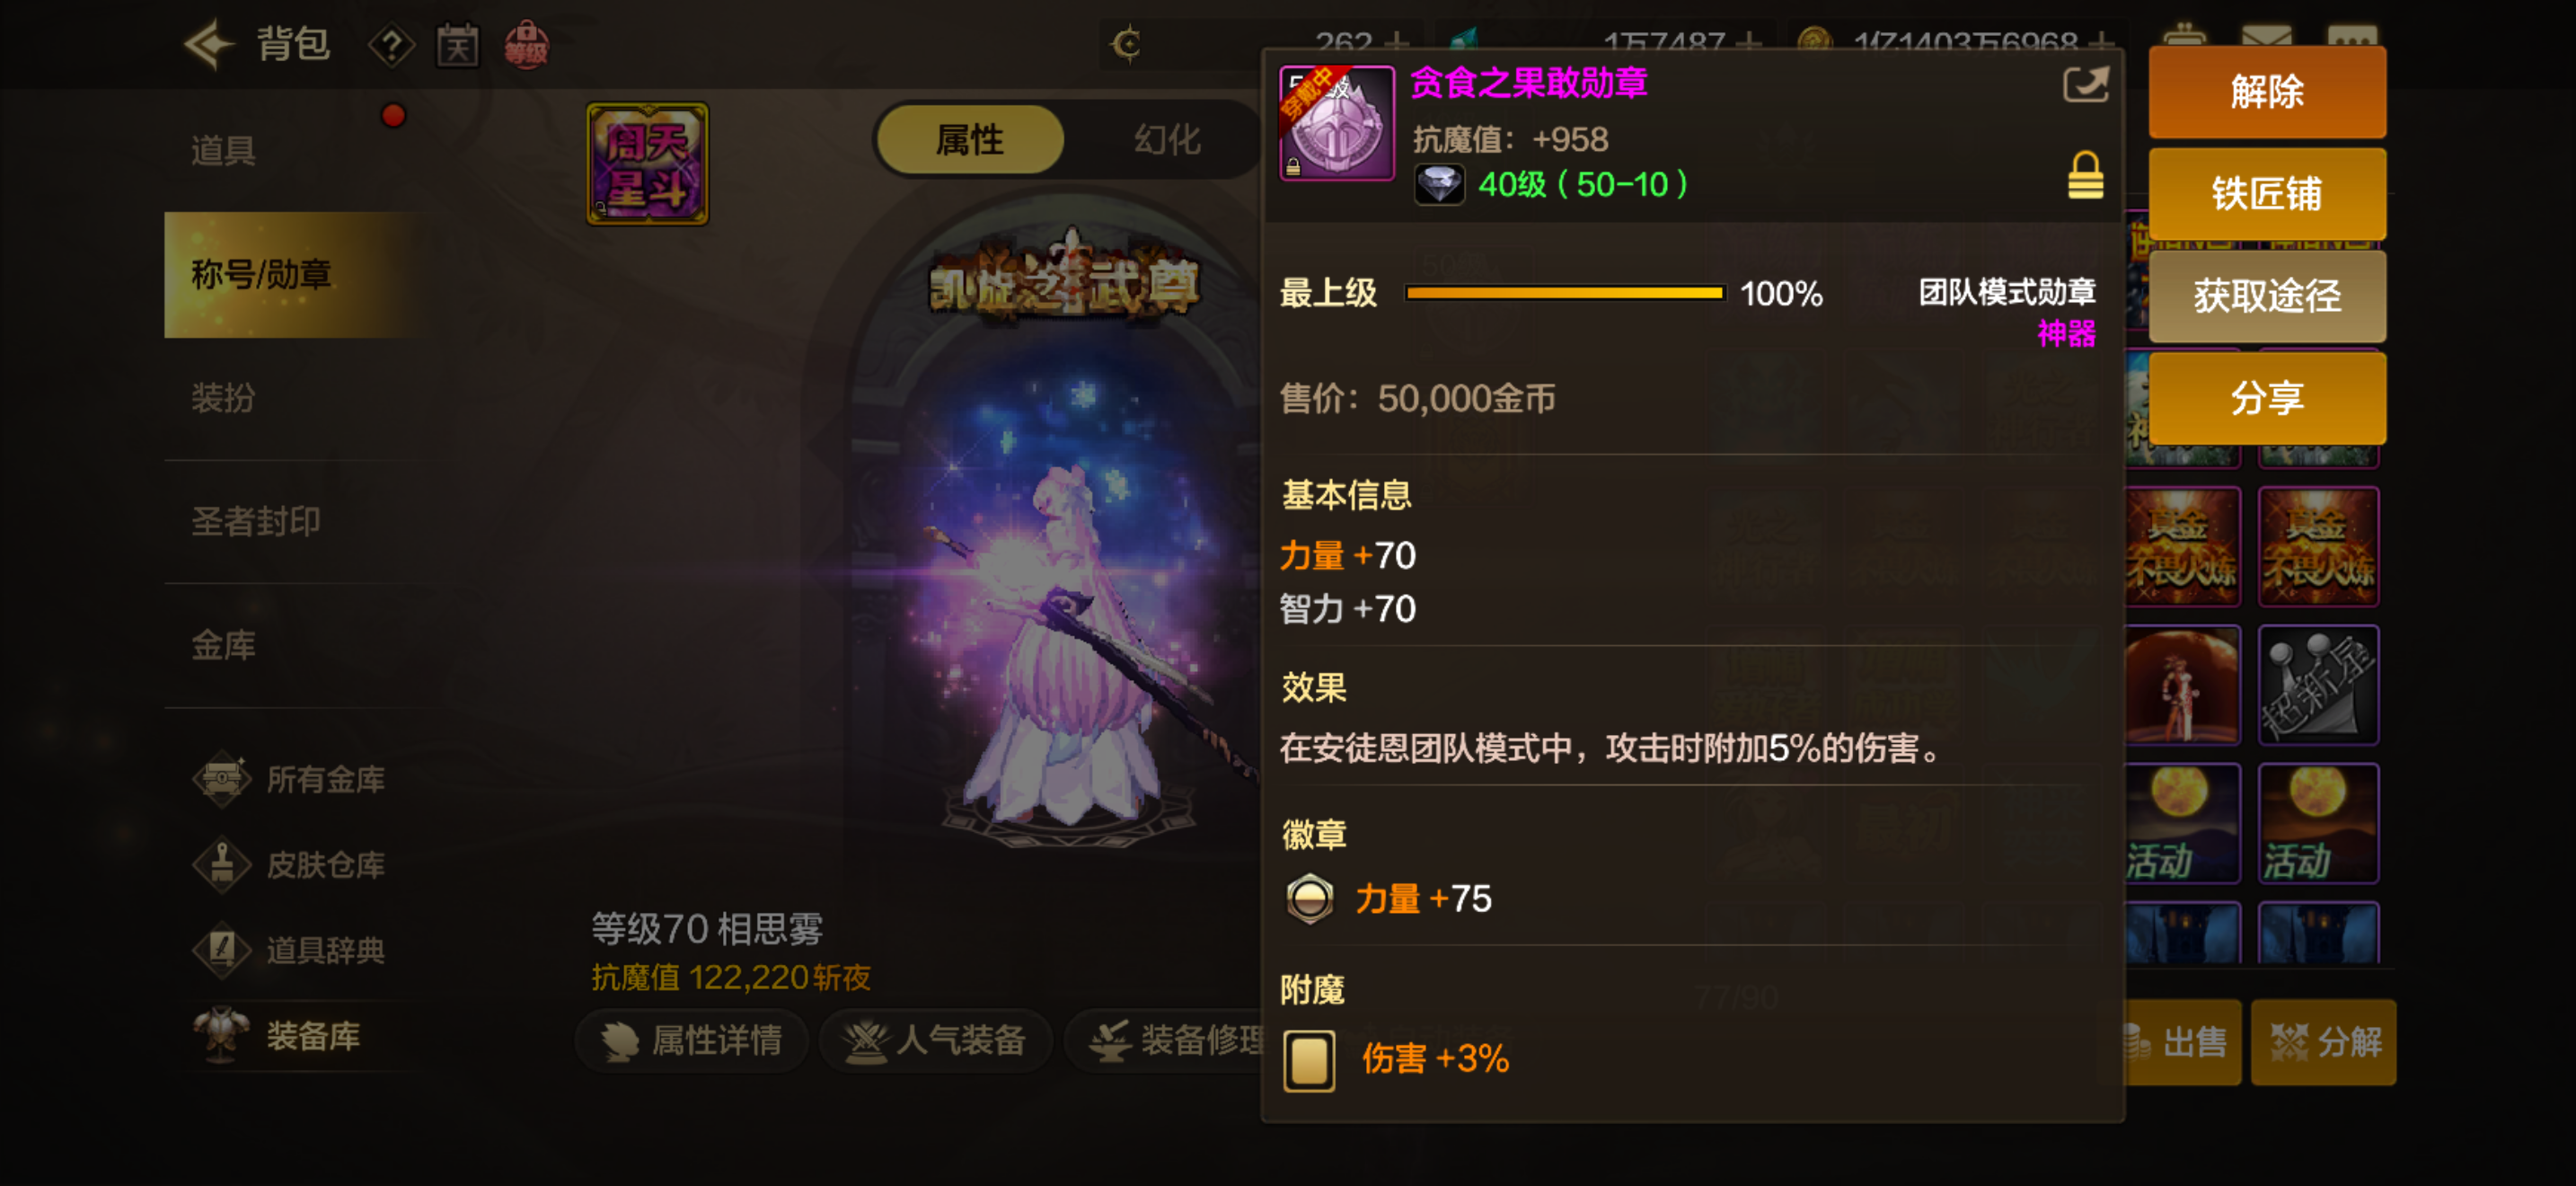
Task: Click the 最上级 progress bar
Action: coord(1565,293)
